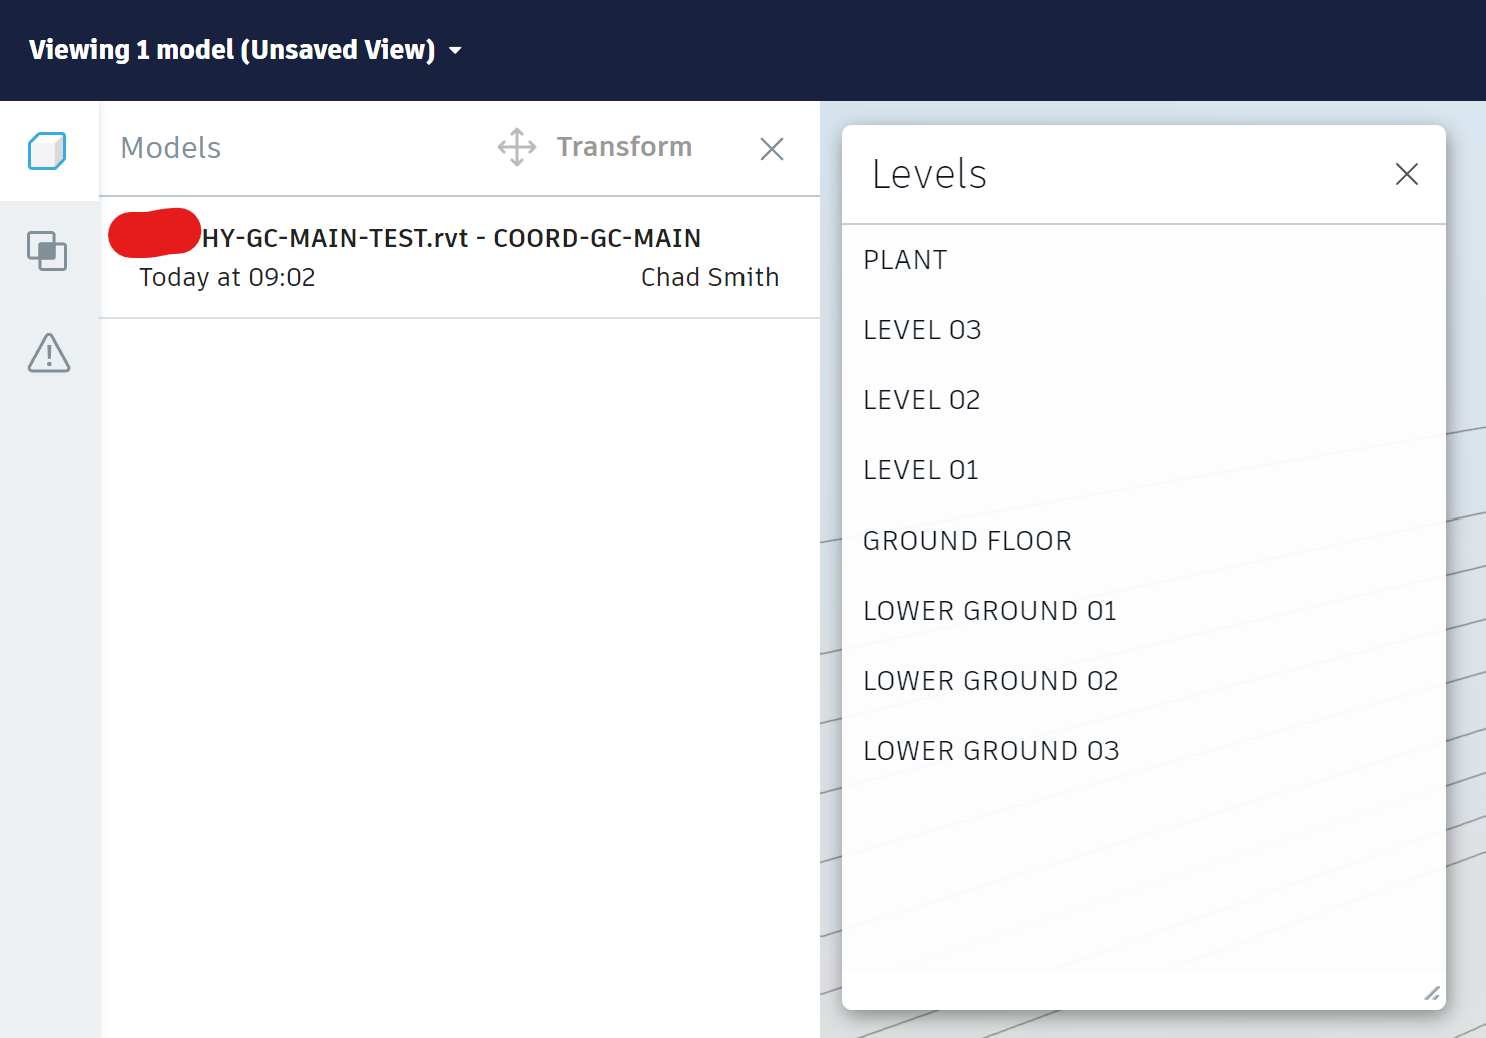Toggle LEVEL 02 visibility
Screen dimensions: 1486x1038
(921, 399)
